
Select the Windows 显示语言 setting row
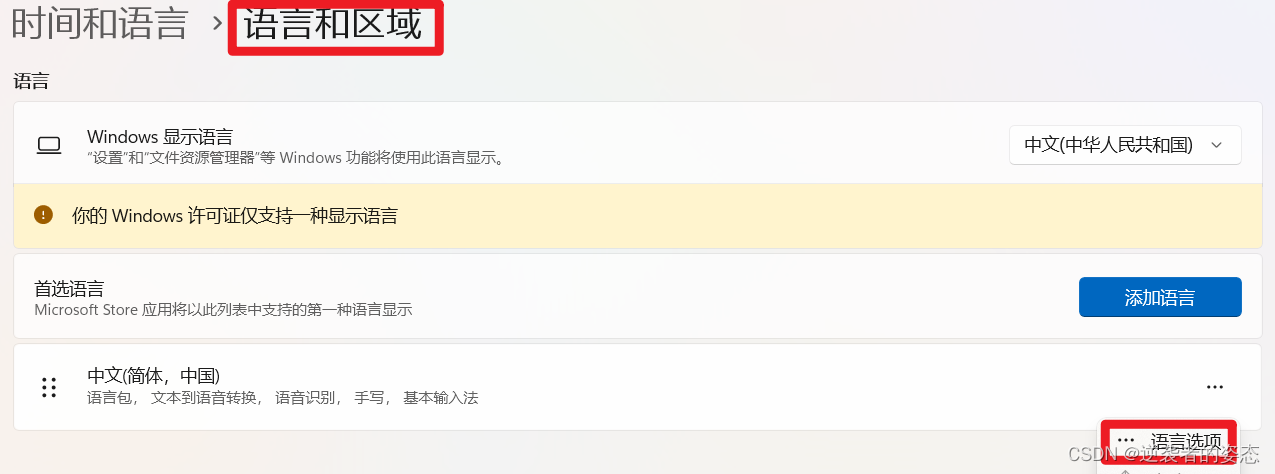tap(638, 145)
